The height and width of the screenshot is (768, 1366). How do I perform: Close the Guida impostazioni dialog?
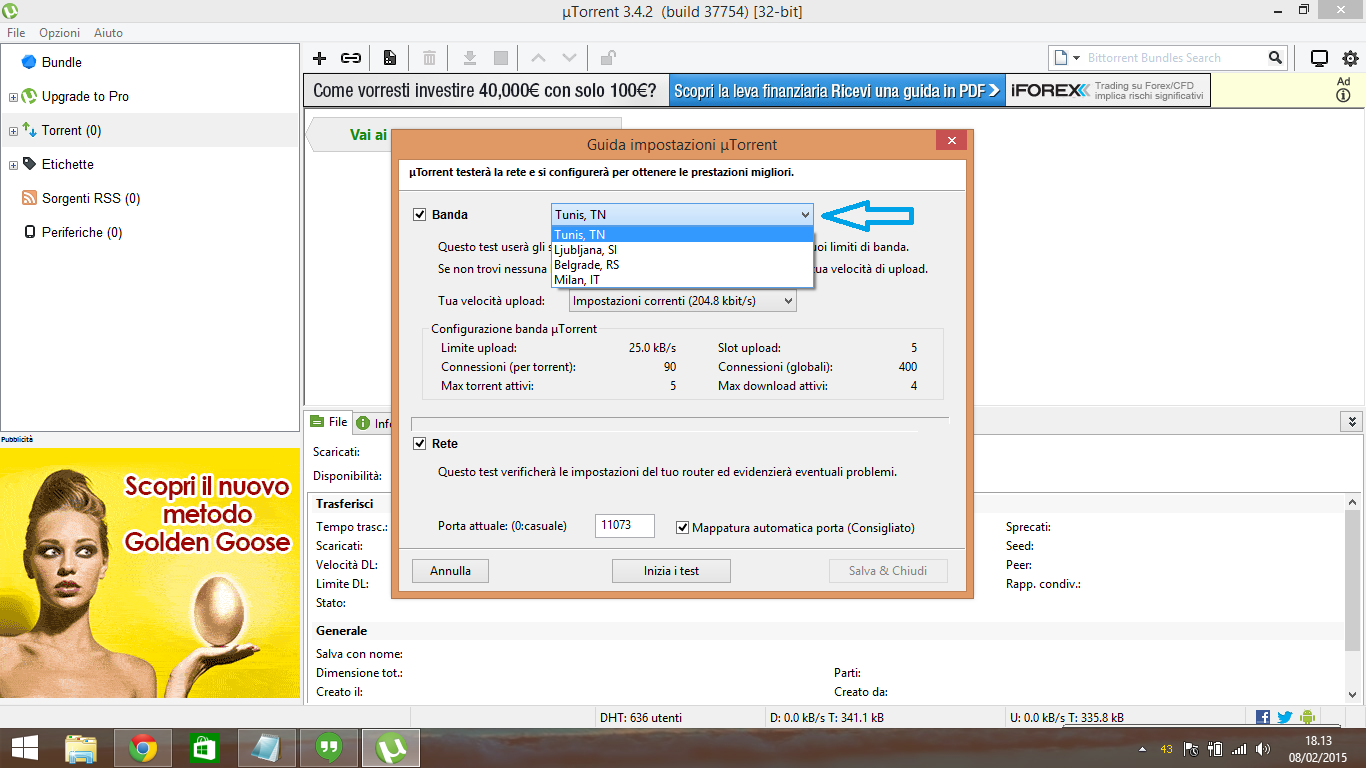[x=951, y=141]
